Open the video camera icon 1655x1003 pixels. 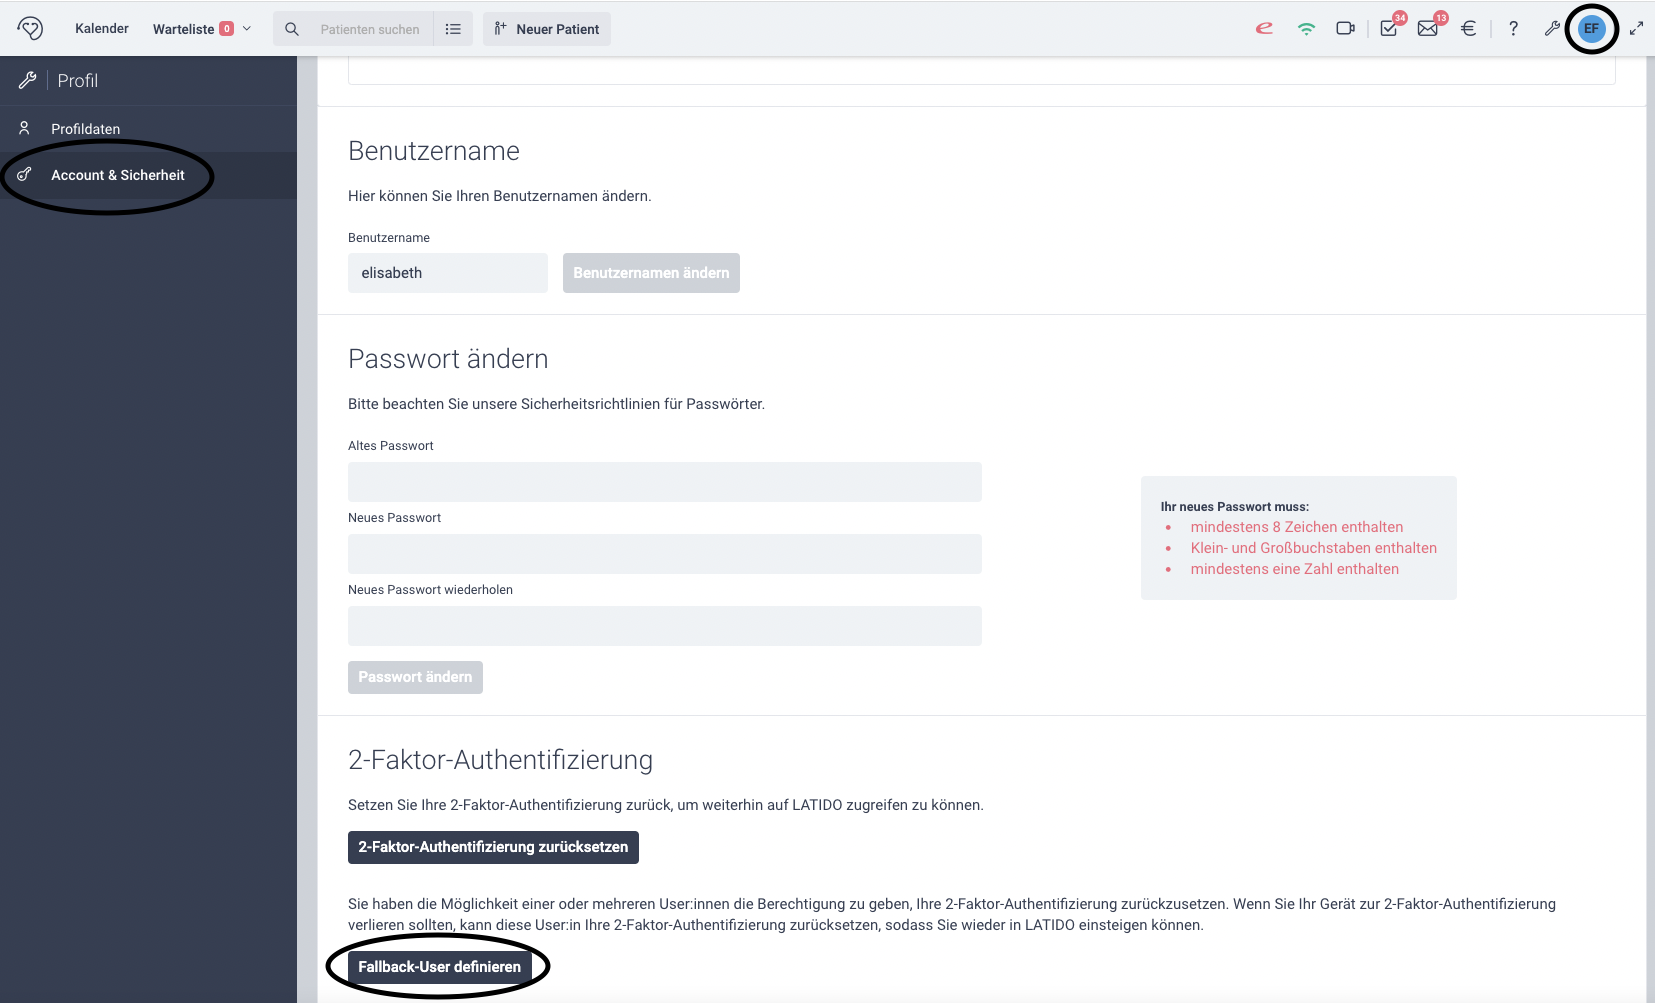pyautogui.click(x=1345, y=28)
